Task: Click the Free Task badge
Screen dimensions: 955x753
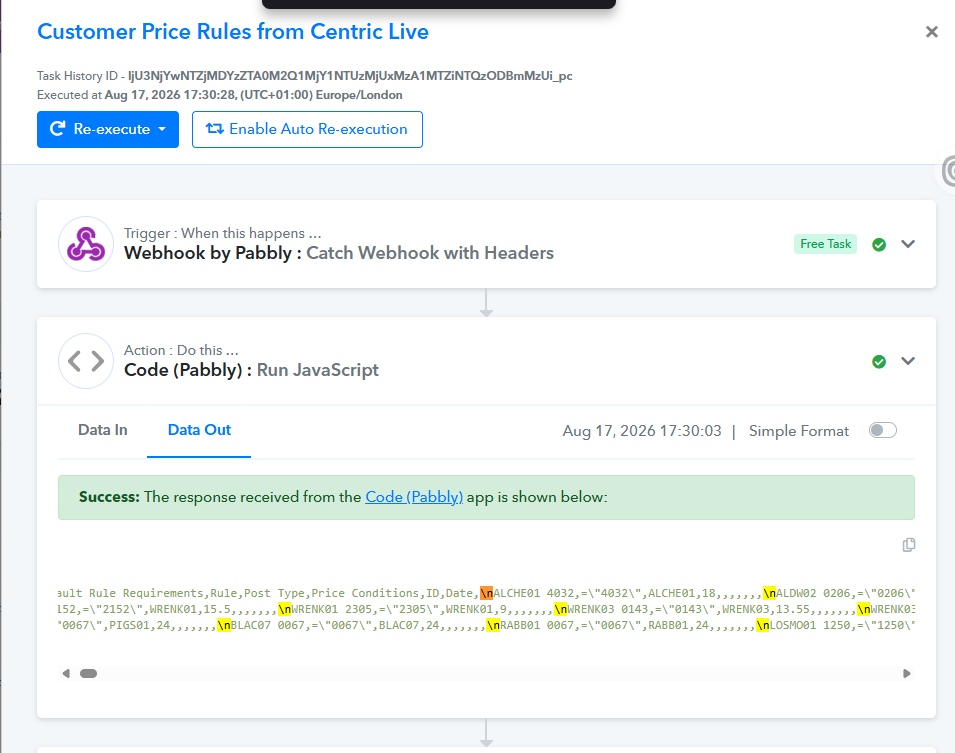Action: [x=825, y=244]
